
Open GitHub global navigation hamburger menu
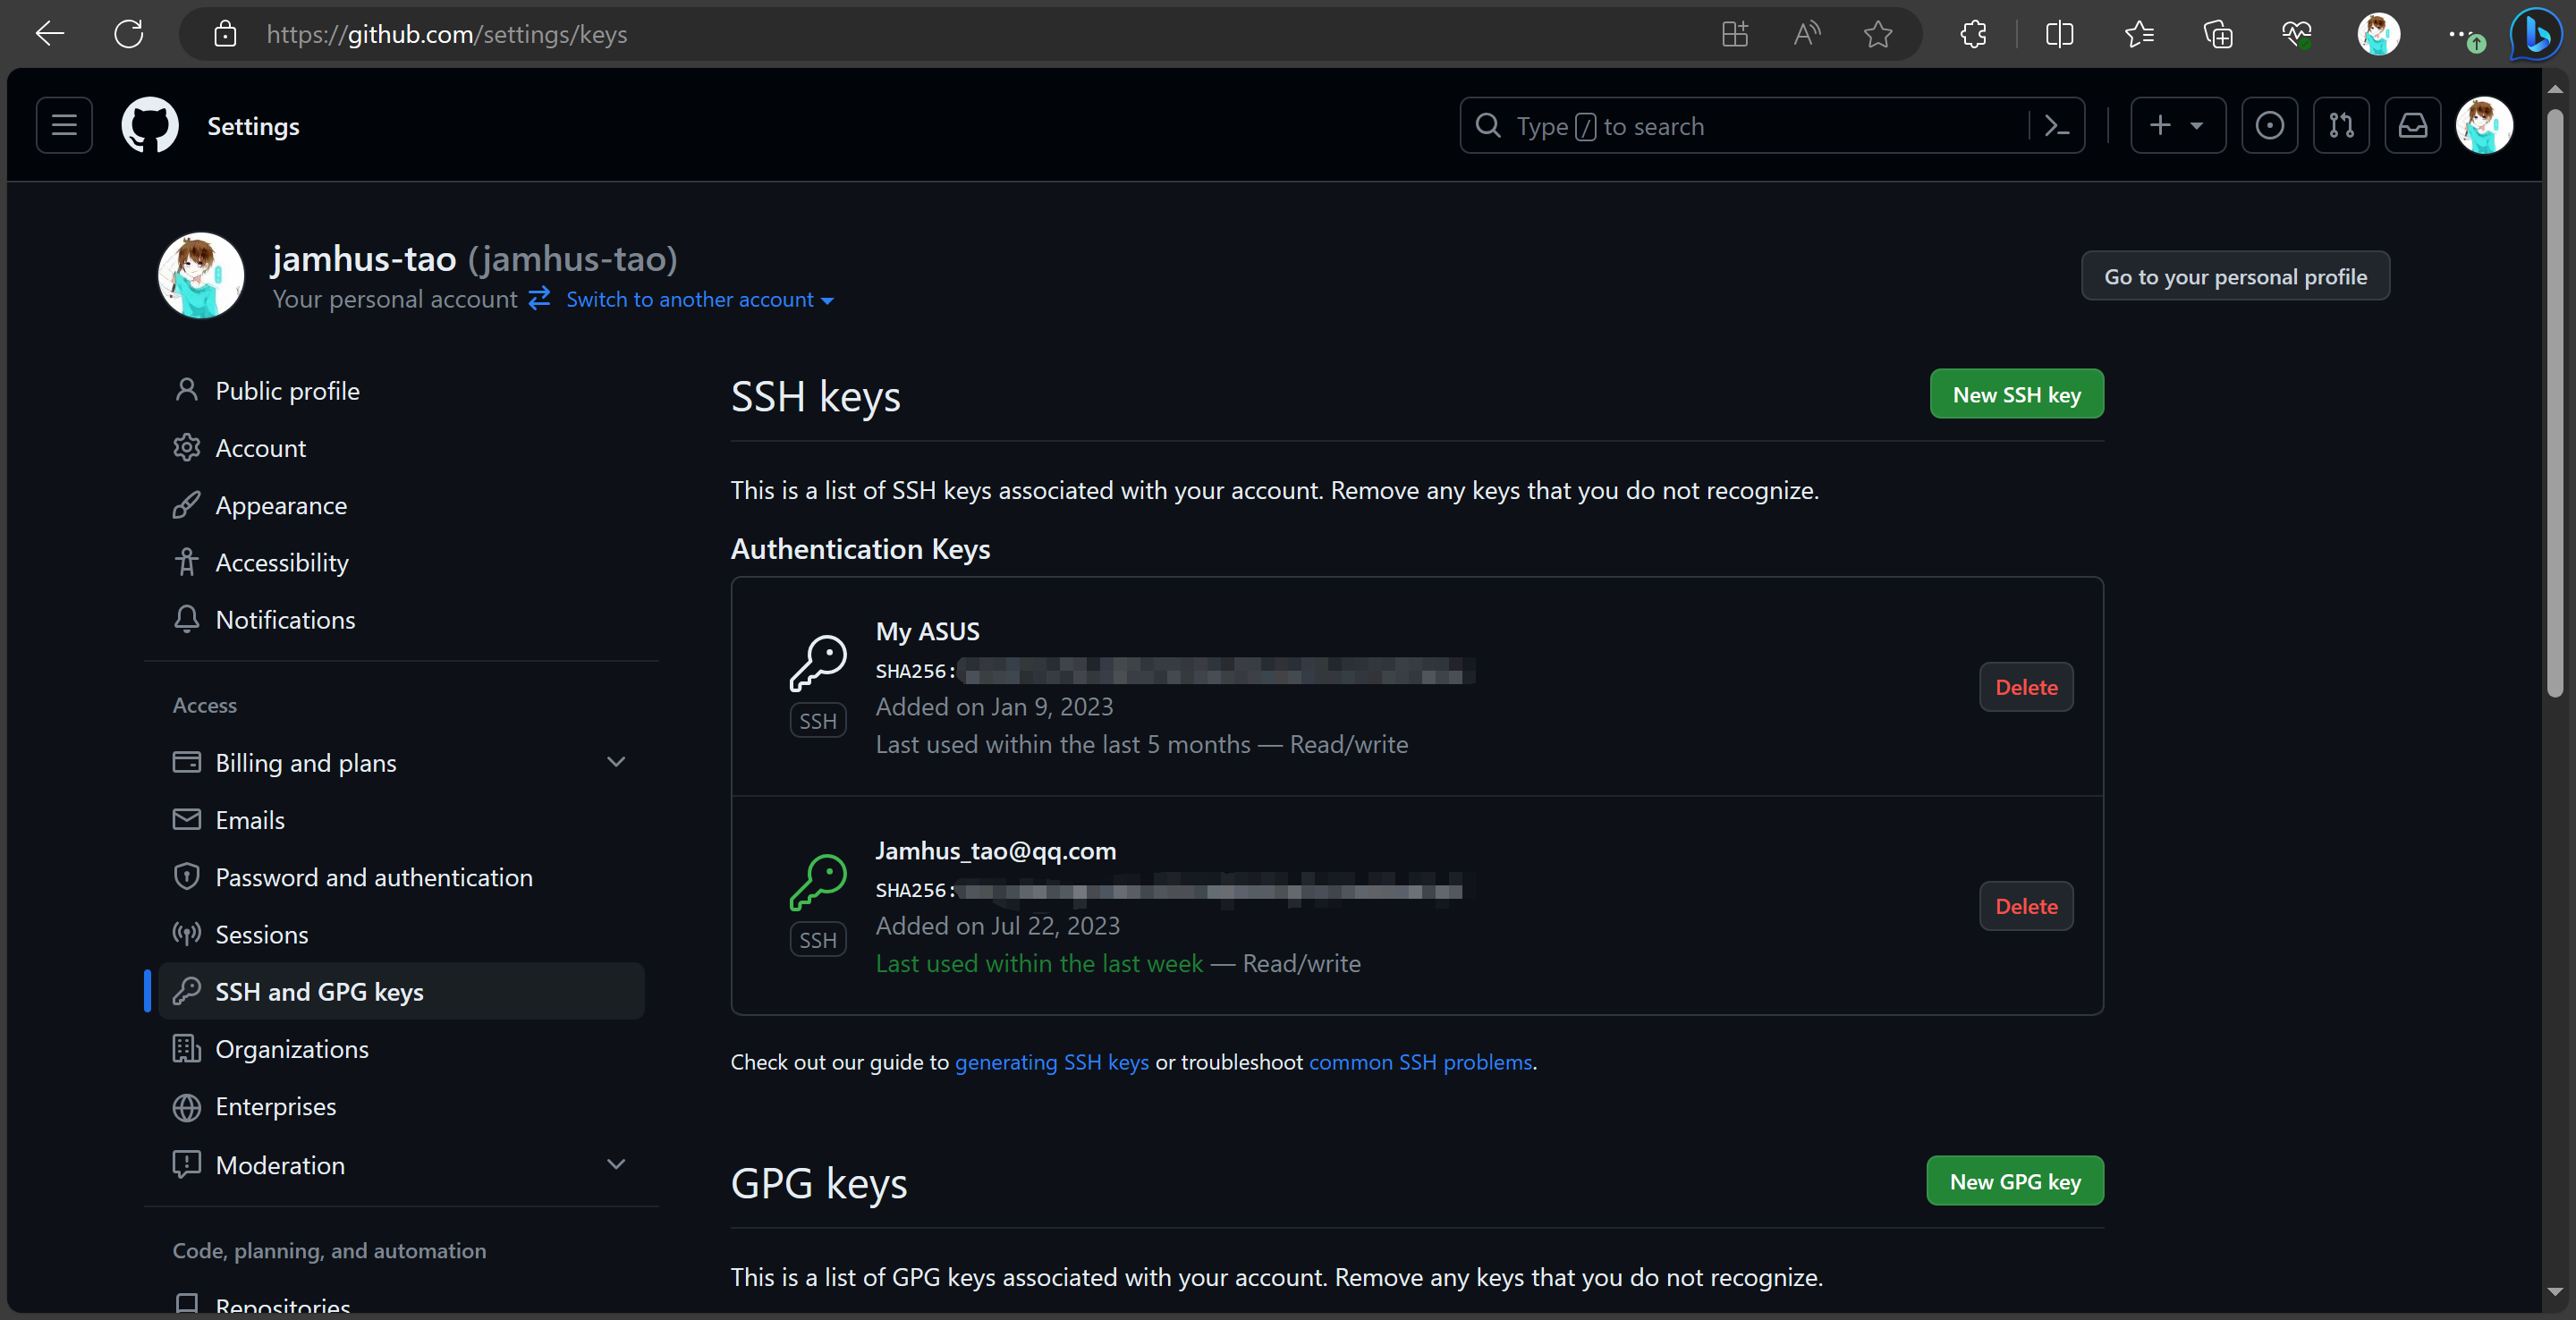pos(64,126)
